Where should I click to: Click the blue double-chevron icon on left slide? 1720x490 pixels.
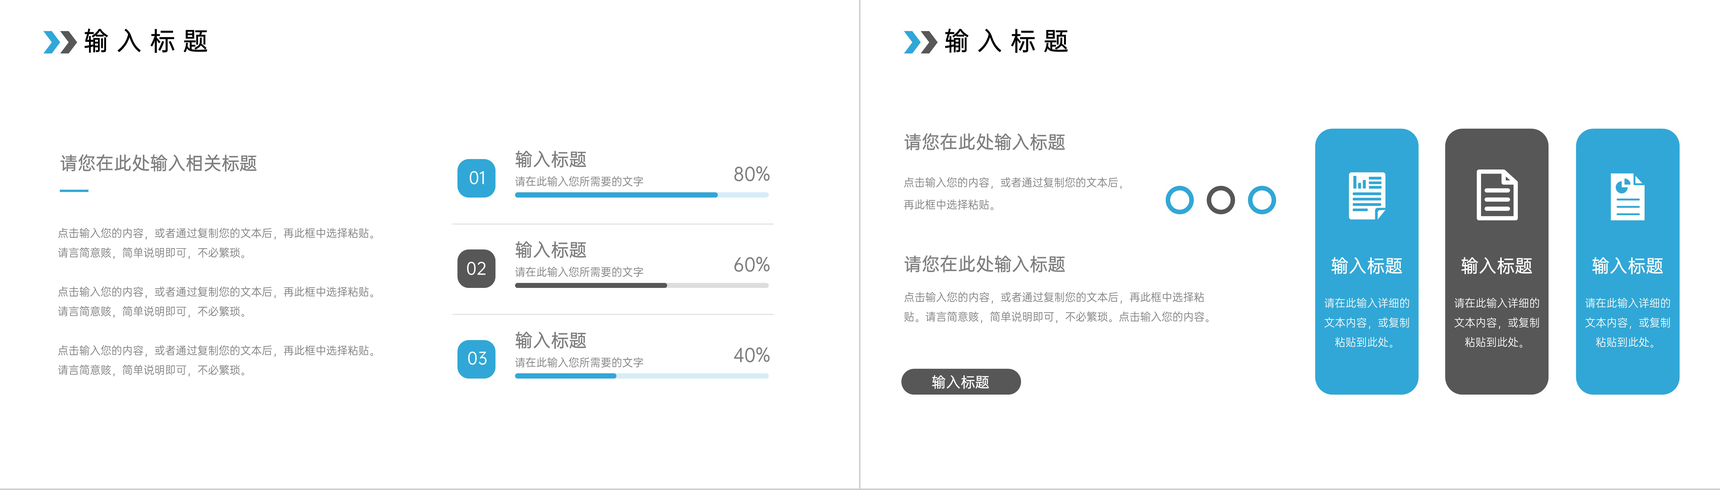[60, 42]
